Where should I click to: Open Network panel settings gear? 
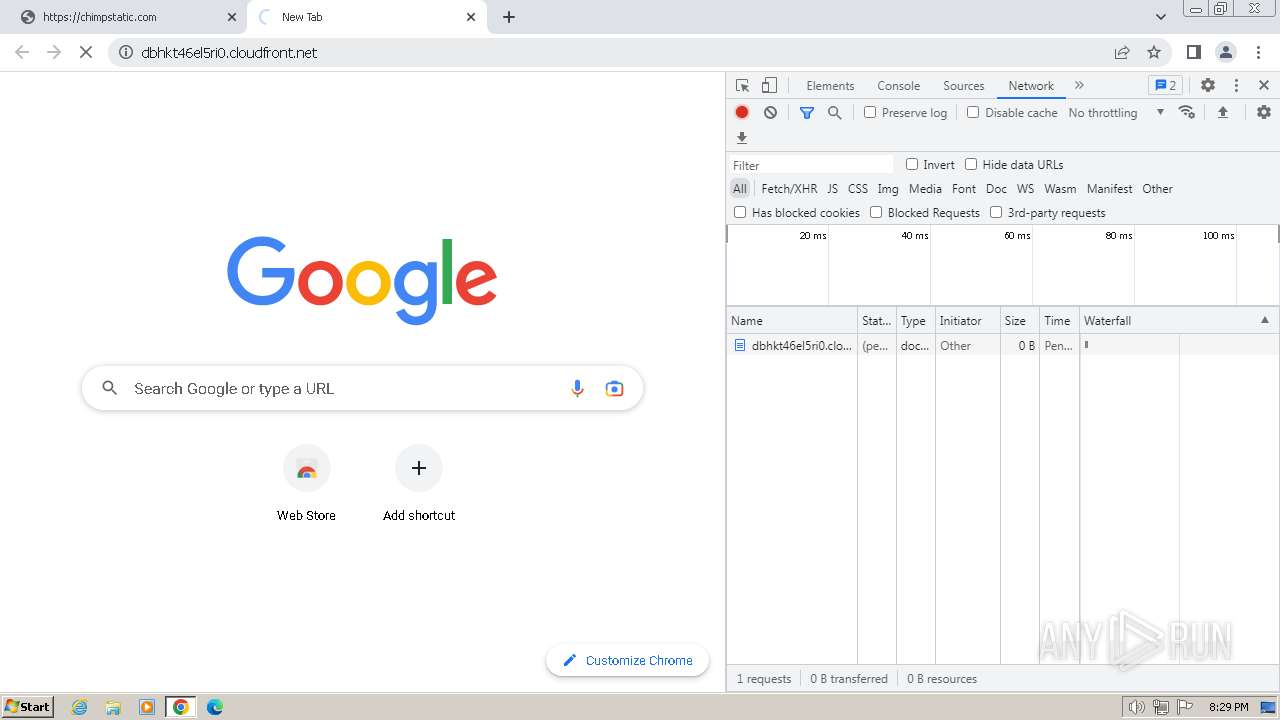pyautogui.click(x=1264, y=112)
